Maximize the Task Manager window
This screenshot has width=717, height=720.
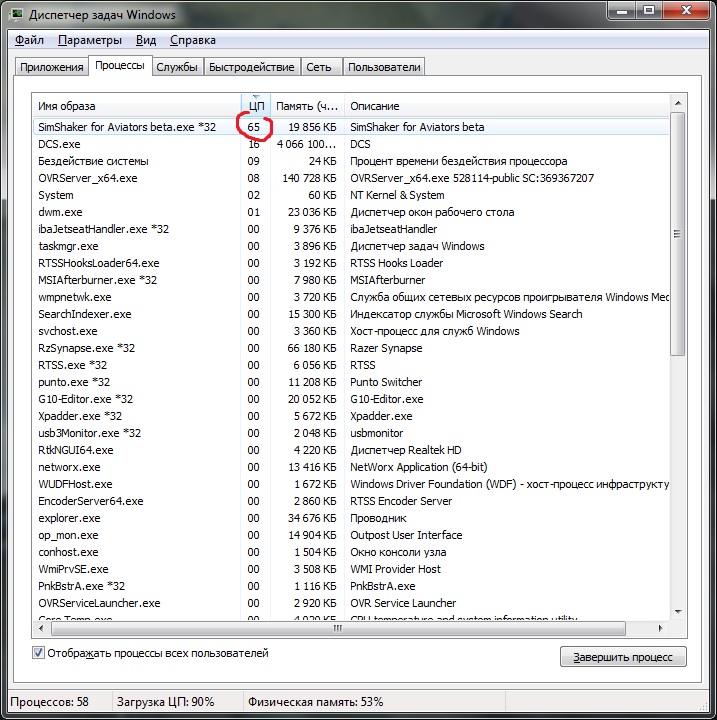point(649,10)
